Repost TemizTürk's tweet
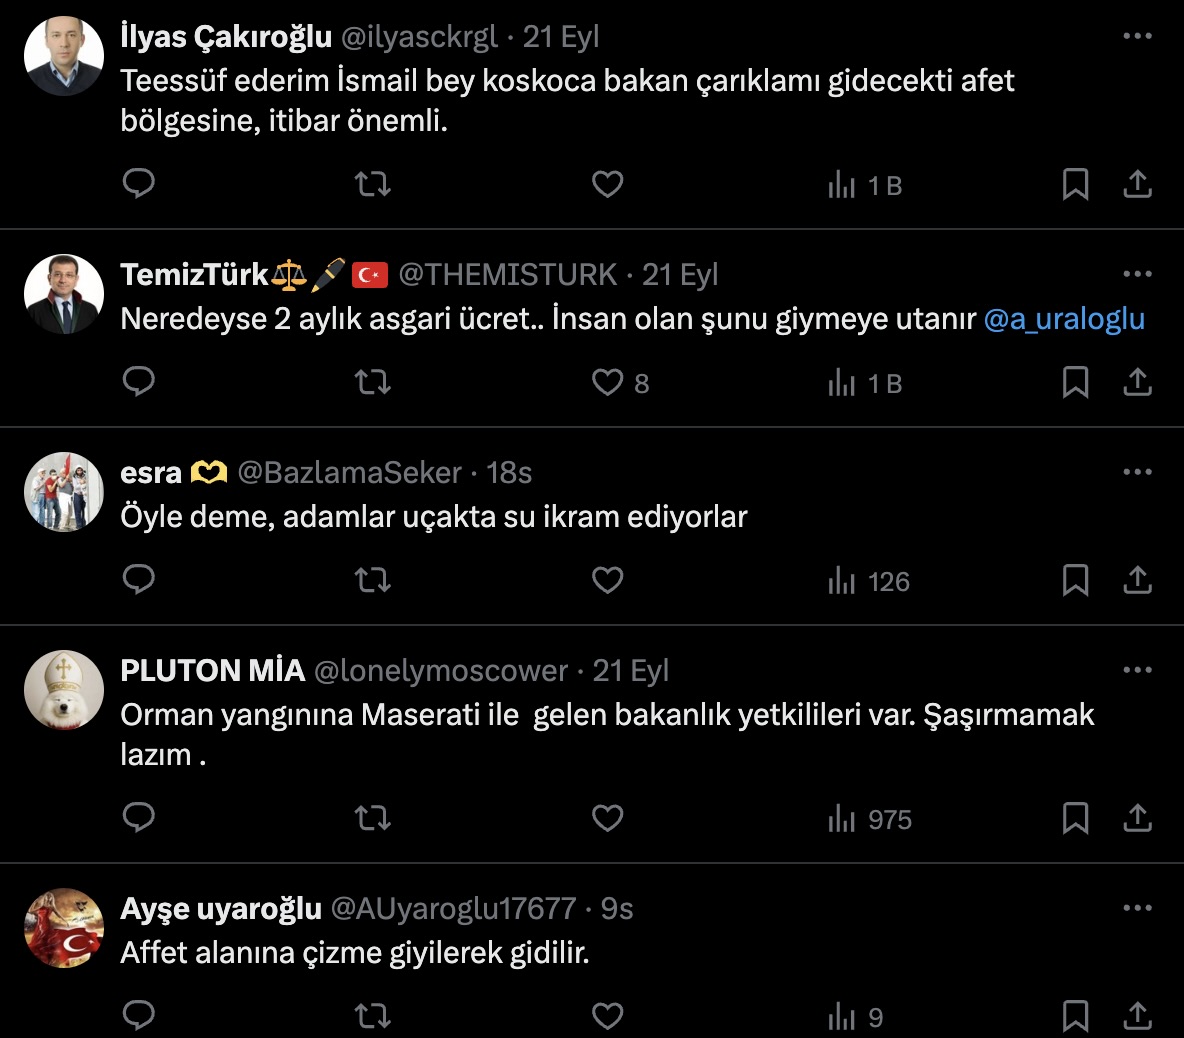Image resolution: width=1184 pixels, height=1038 pixels. [x=373, y=382]
